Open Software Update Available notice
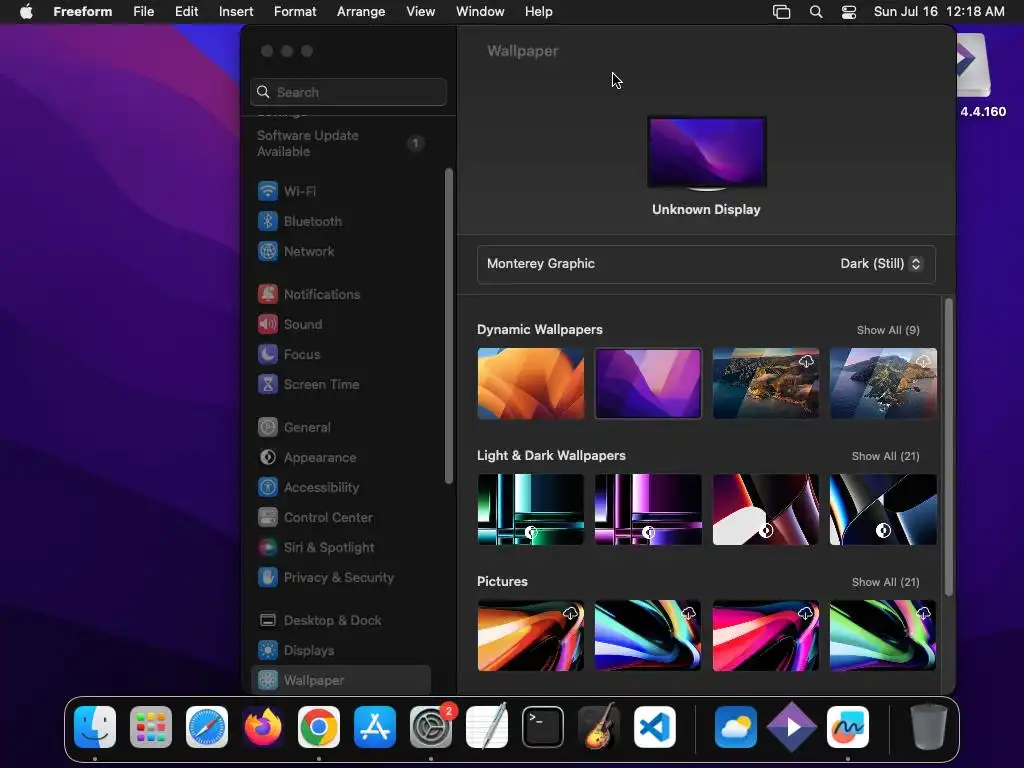This screenshot has width=1024, height=768. (340, 144)
